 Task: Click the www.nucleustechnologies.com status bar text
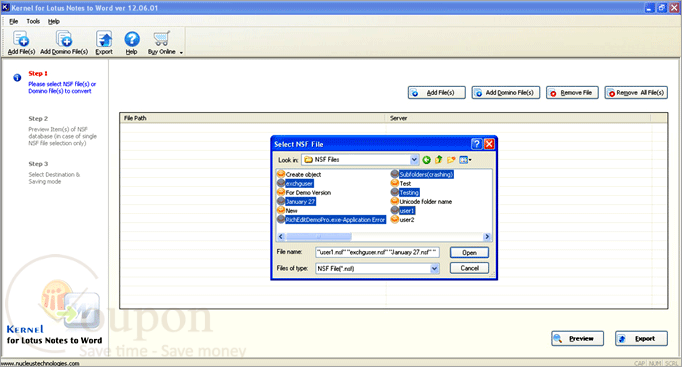point(40,364)
